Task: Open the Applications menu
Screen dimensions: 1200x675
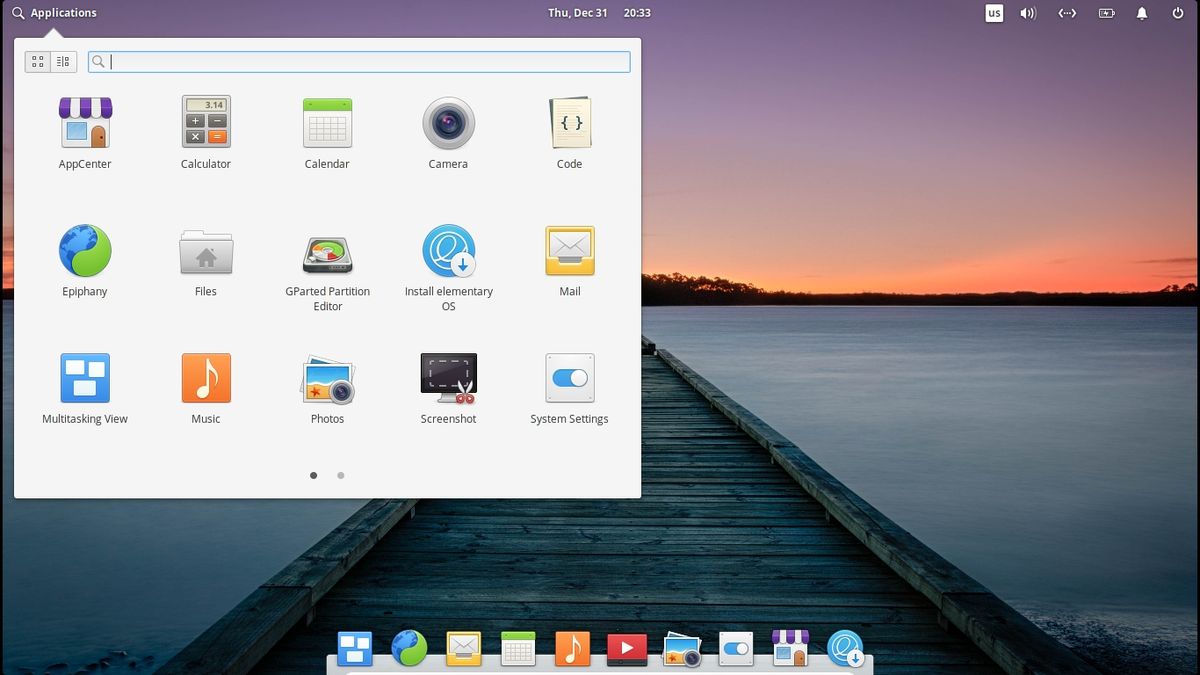Action: [55, 13]
